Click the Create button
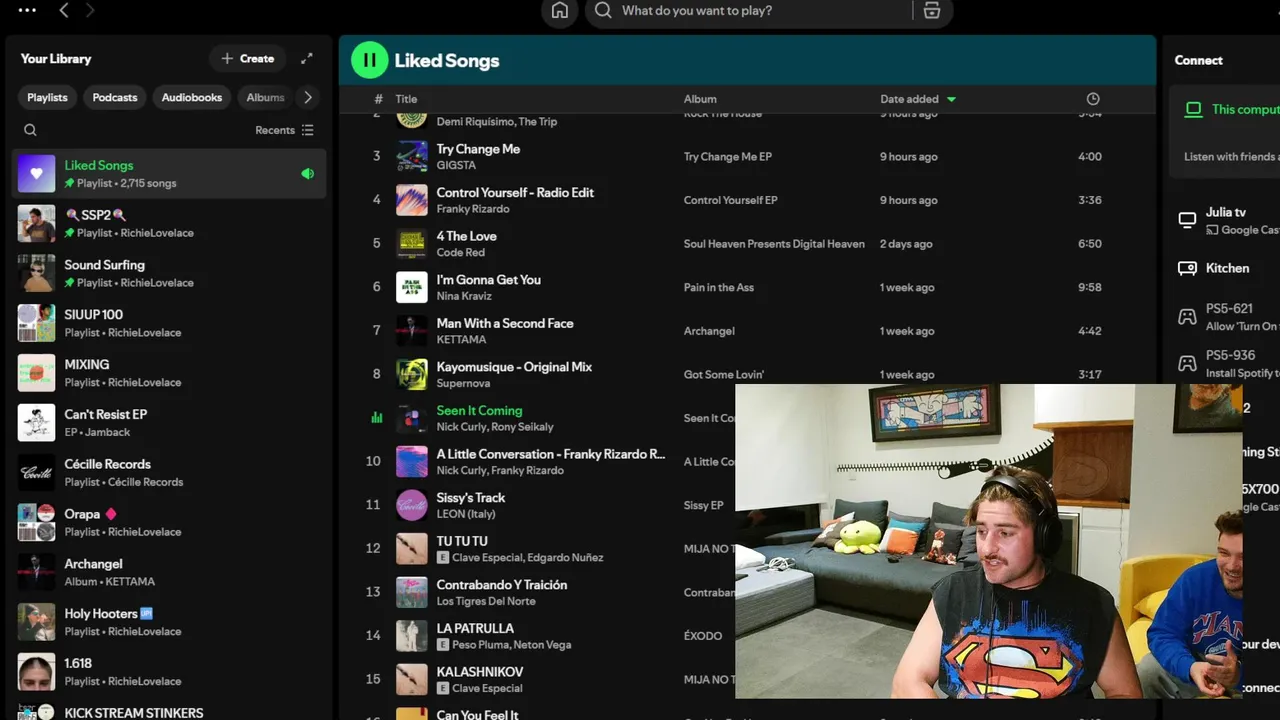 click(x=248, y=58)
